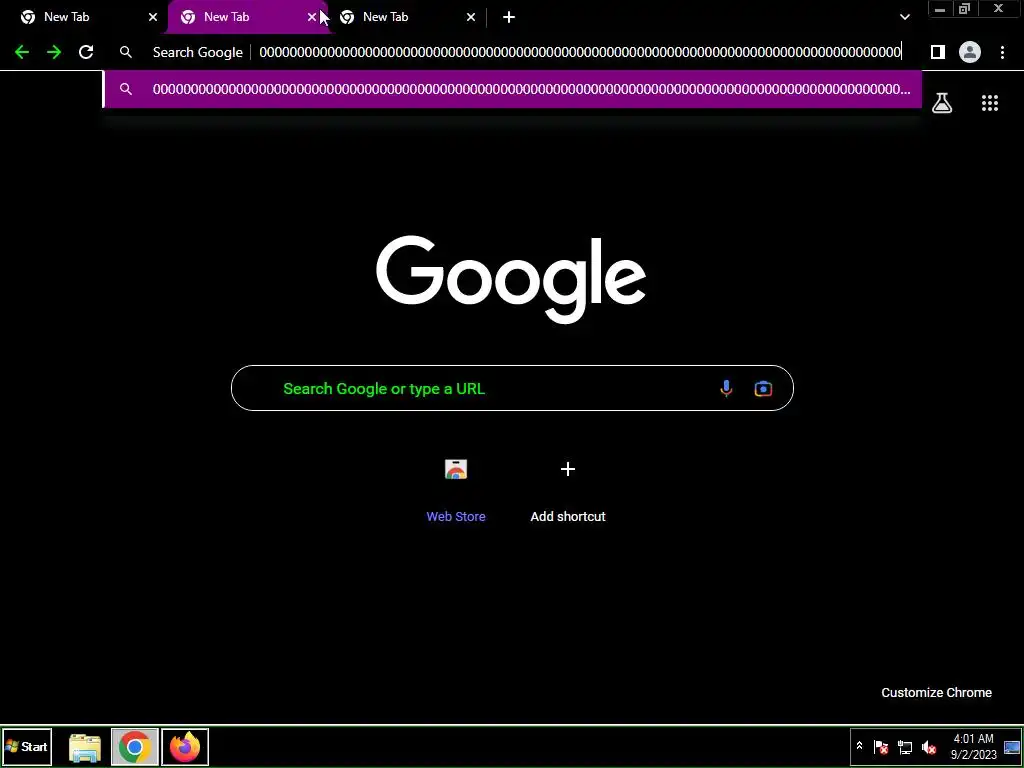
Task: Click the Add shortcut plus icon
Action: [x=568, y=469]
